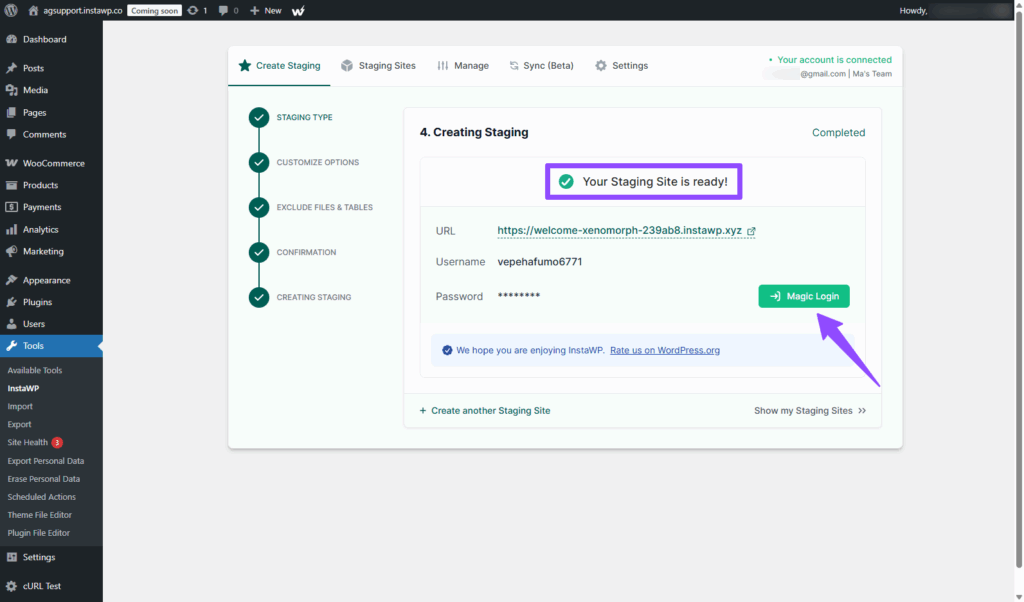This screenshot has width=1024, height=602.
Task: Open the comments bubble in admin bar
Action: (x=223, y=10)
